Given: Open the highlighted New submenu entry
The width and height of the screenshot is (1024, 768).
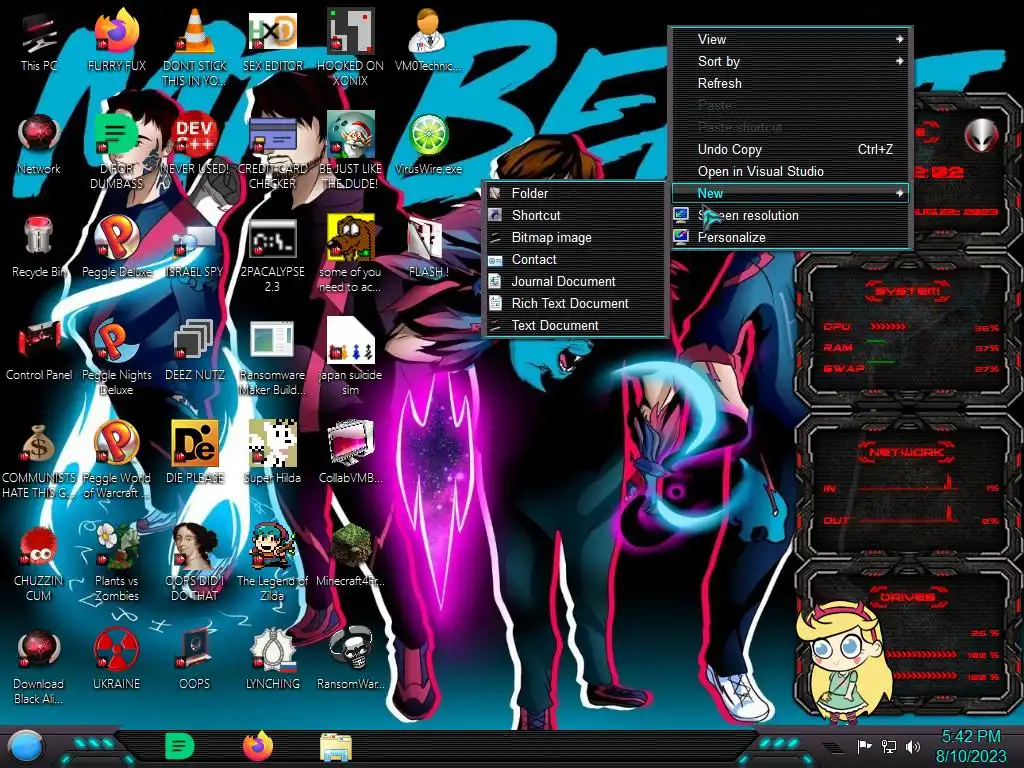Looking at the screenshot, I should pyautogui.click(x=791, y=193).
